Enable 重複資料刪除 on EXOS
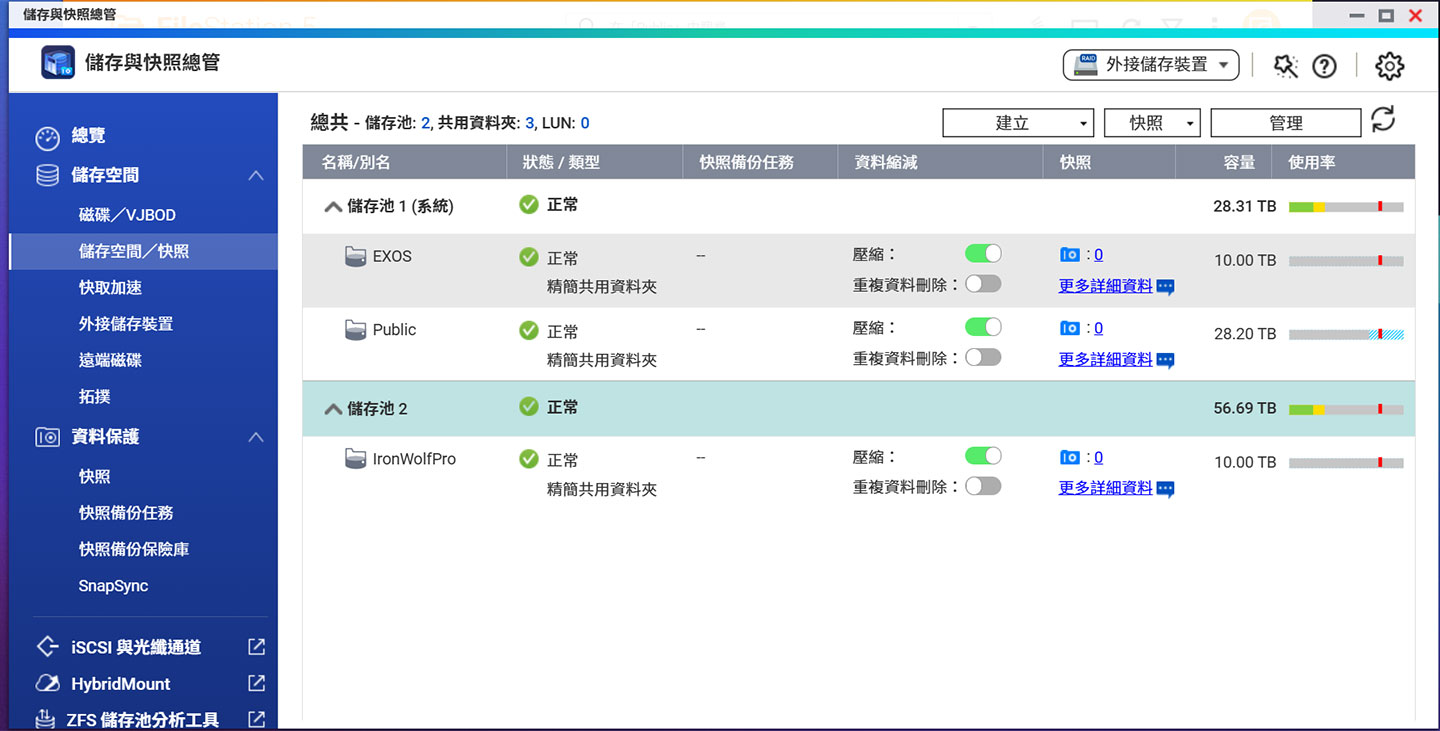 pos(982,283)
